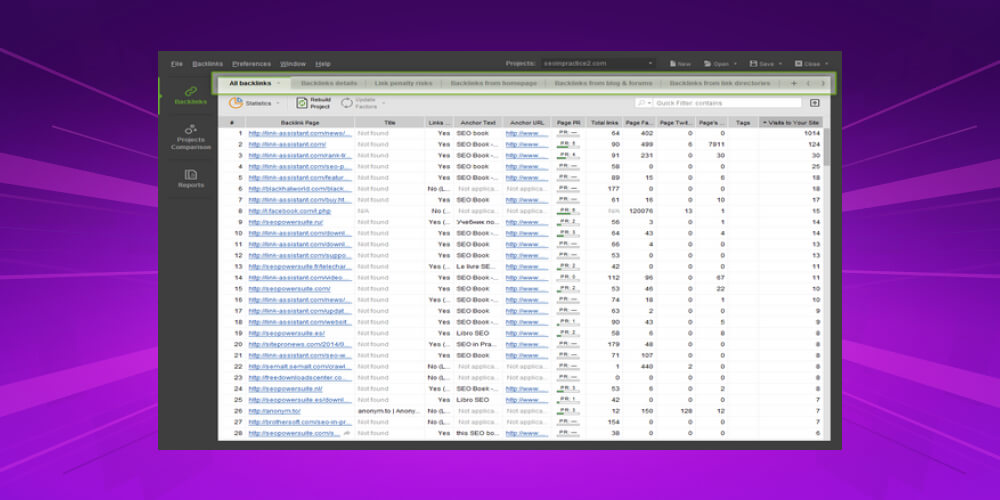Open the facebook.com backlink in row 8
This screenshot has height=500, width=1000.
pyautogui.click(x=290, y=211)
